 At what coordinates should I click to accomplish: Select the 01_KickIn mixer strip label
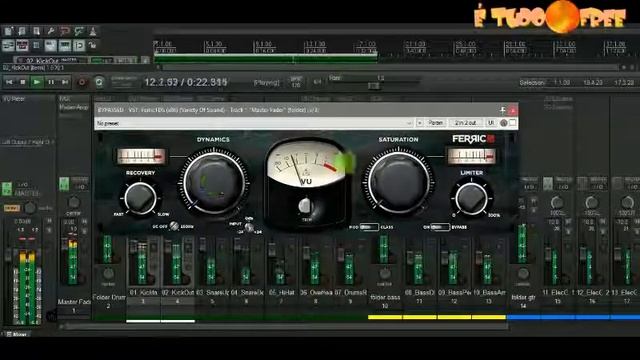[x=143, y=293]
